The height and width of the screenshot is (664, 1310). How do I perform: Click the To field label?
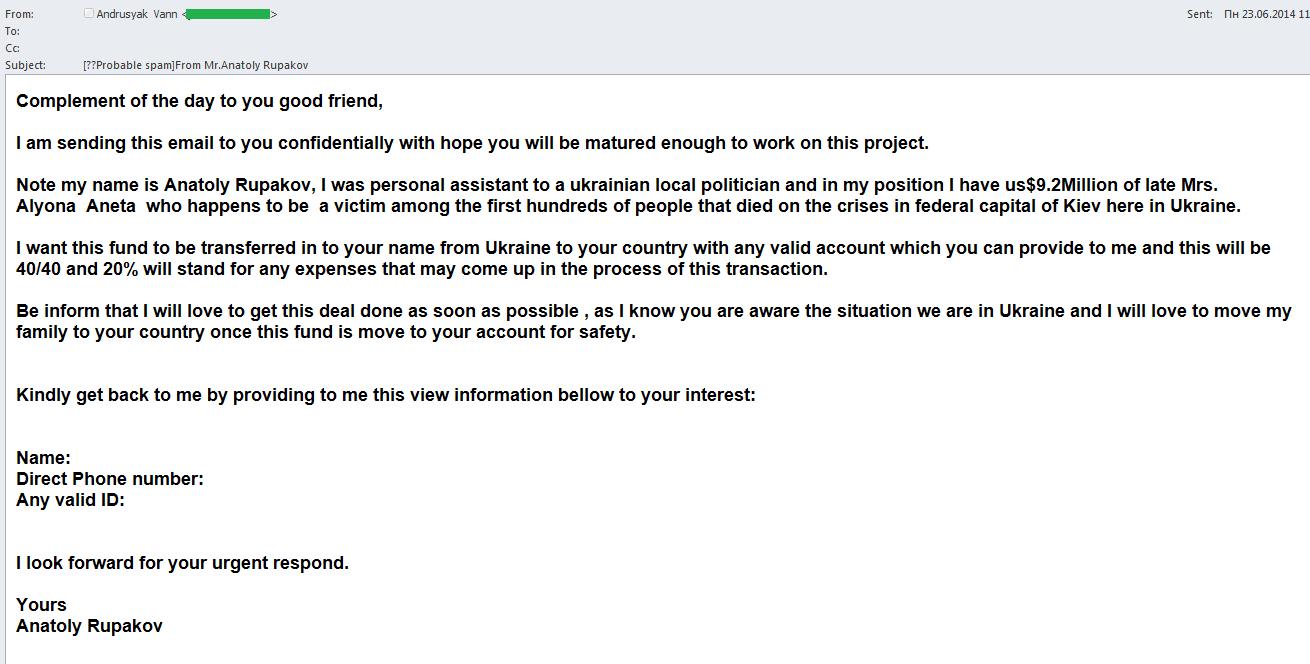pos(12,31)
